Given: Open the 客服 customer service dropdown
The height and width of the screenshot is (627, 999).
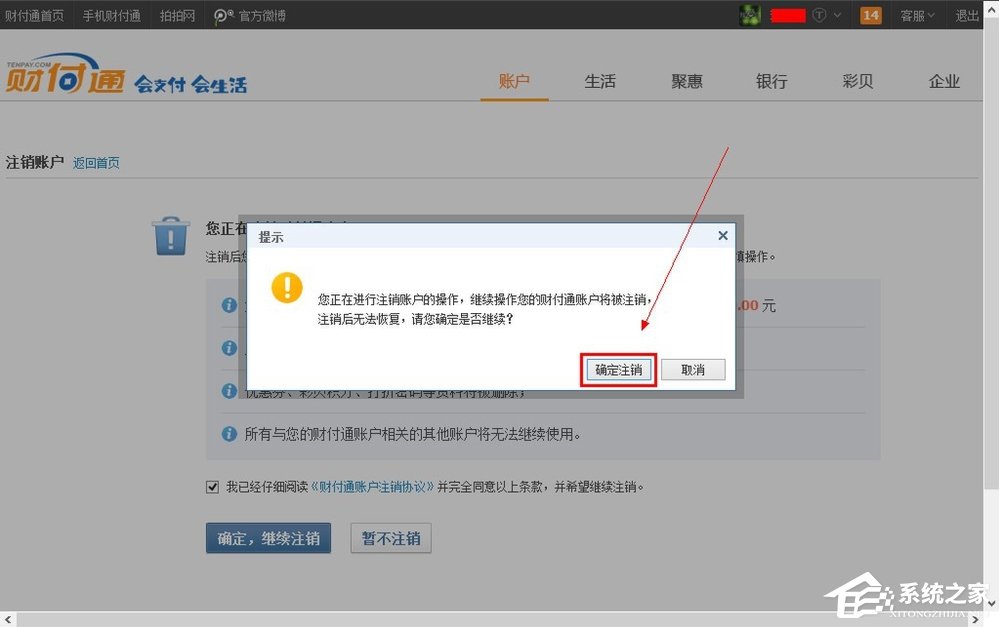Looking at the screenshot, I should [x=915, y=15].
